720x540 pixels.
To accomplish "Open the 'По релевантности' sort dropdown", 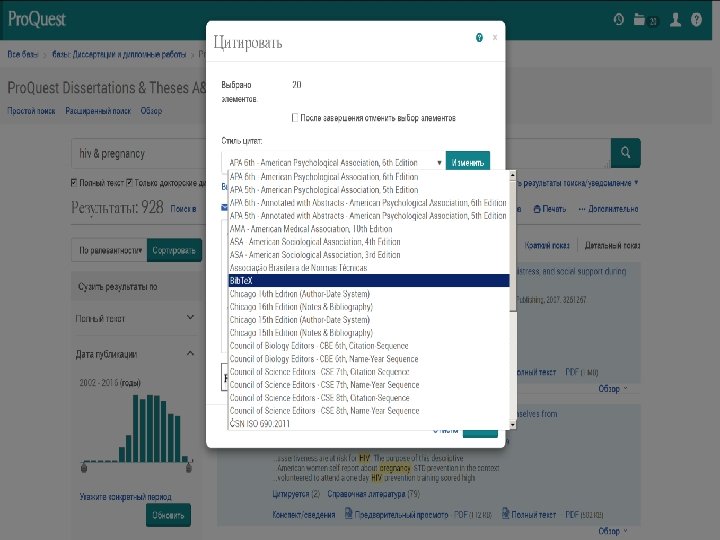I will 109,250.
